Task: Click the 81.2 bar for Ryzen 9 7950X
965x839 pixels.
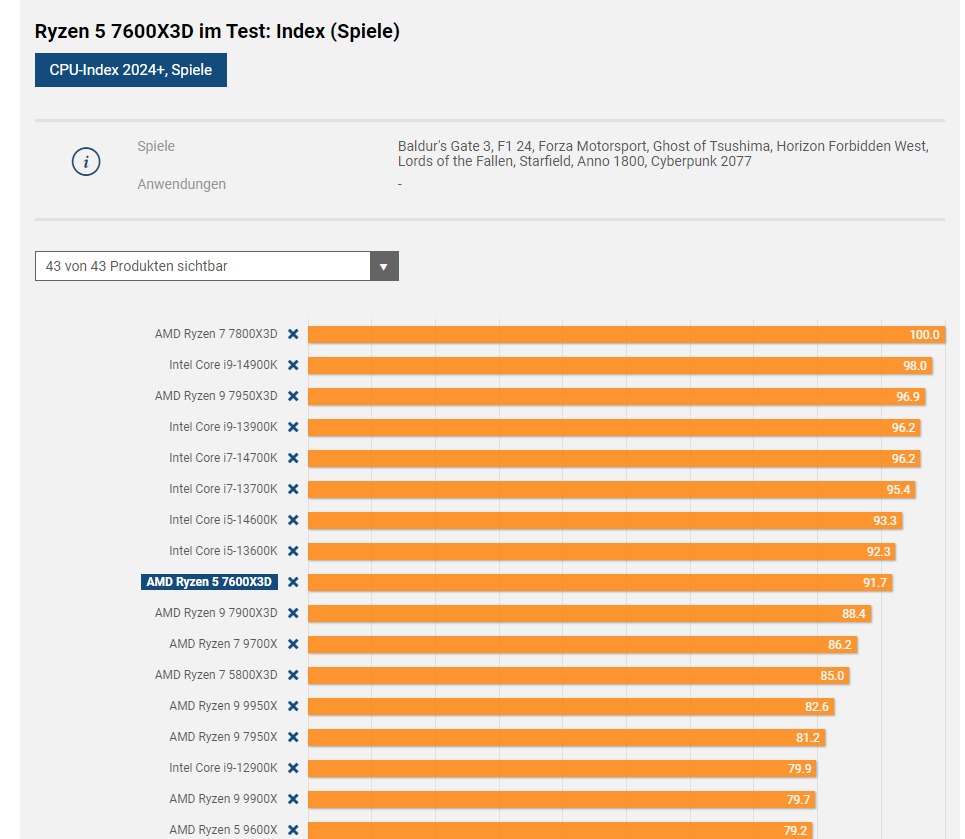Action: (567, 737)
